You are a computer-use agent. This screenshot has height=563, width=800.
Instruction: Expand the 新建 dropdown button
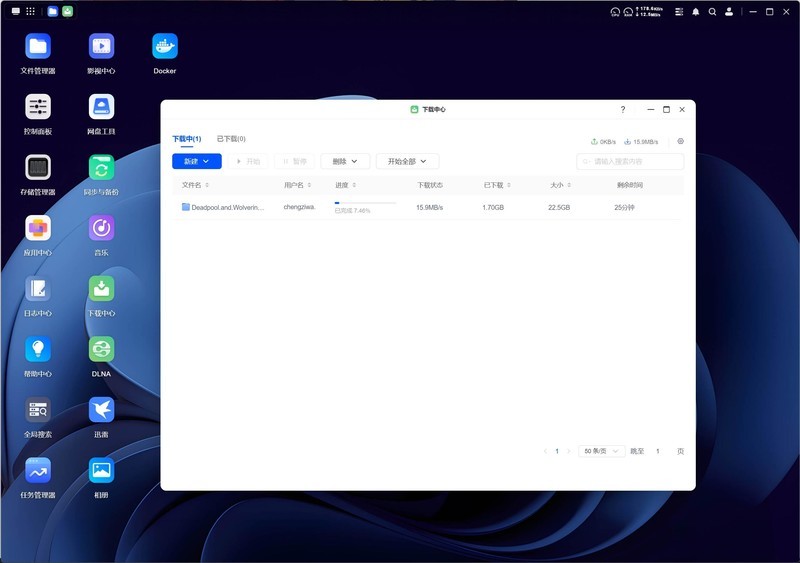(x=197, y=161)
